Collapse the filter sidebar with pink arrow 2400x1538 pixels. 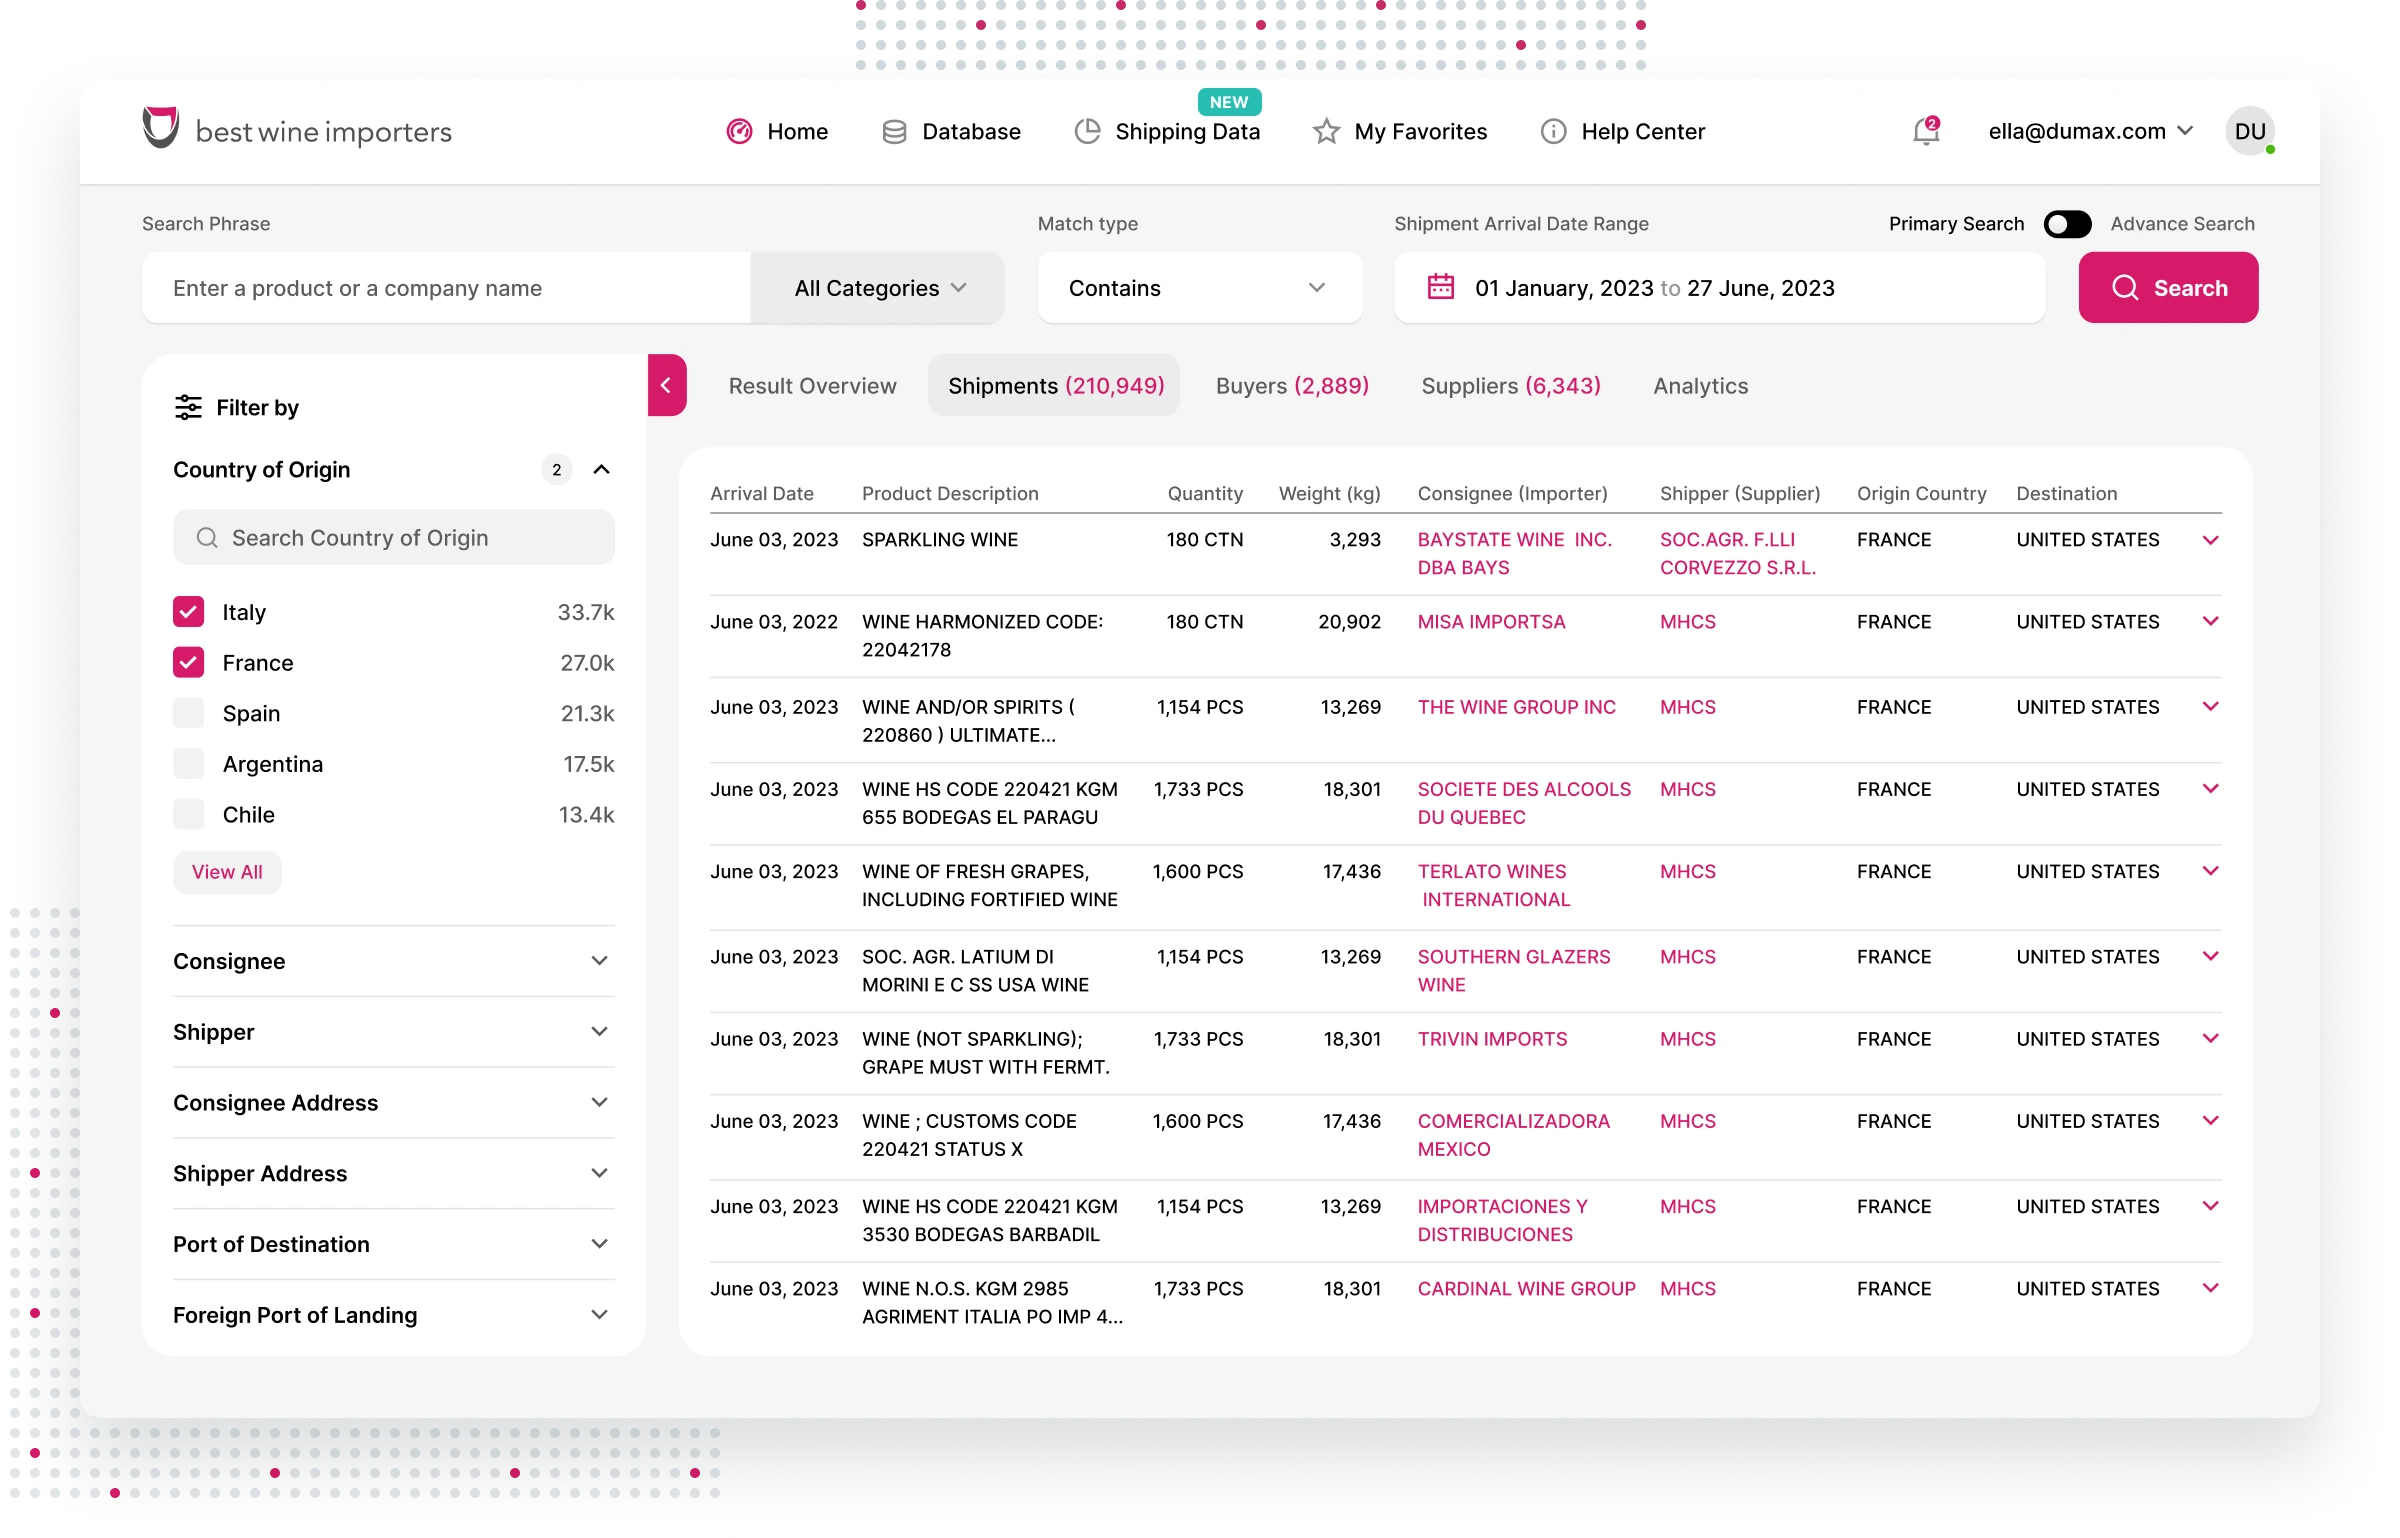tap(666, 385)
